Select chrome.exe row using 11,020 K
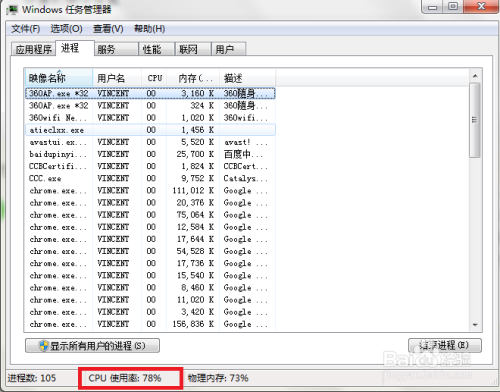500x392 pixels. point(150,300)
